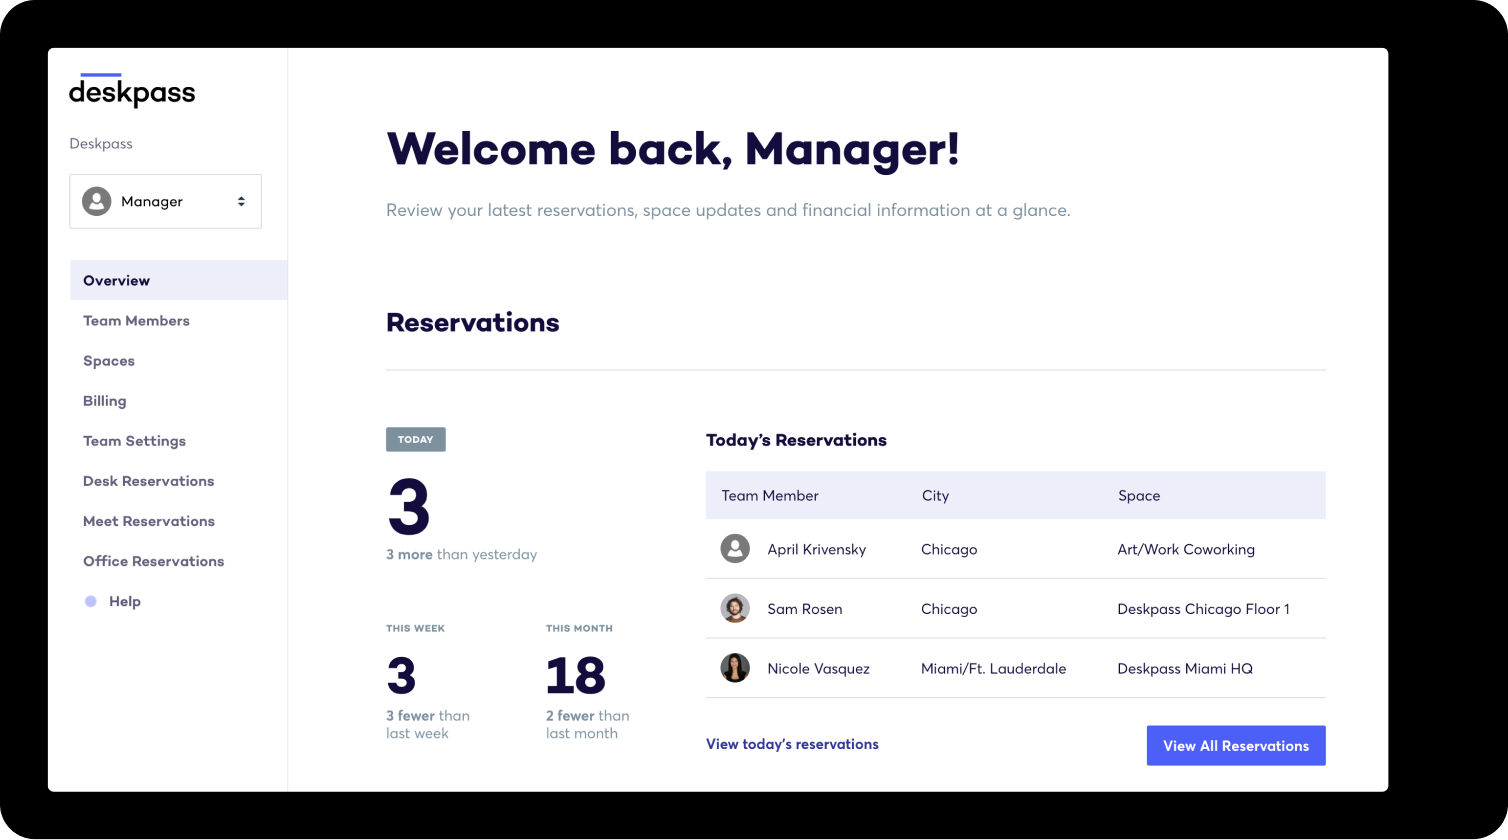
Task: Click the Reservations section heading
Action: (x=473, y=322)
